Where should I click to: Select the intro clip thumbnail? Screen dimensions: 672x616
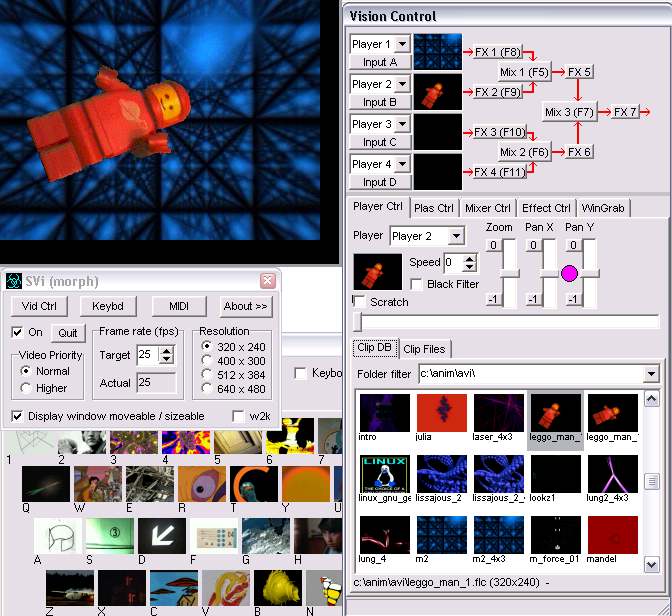(x=384, y=413)
